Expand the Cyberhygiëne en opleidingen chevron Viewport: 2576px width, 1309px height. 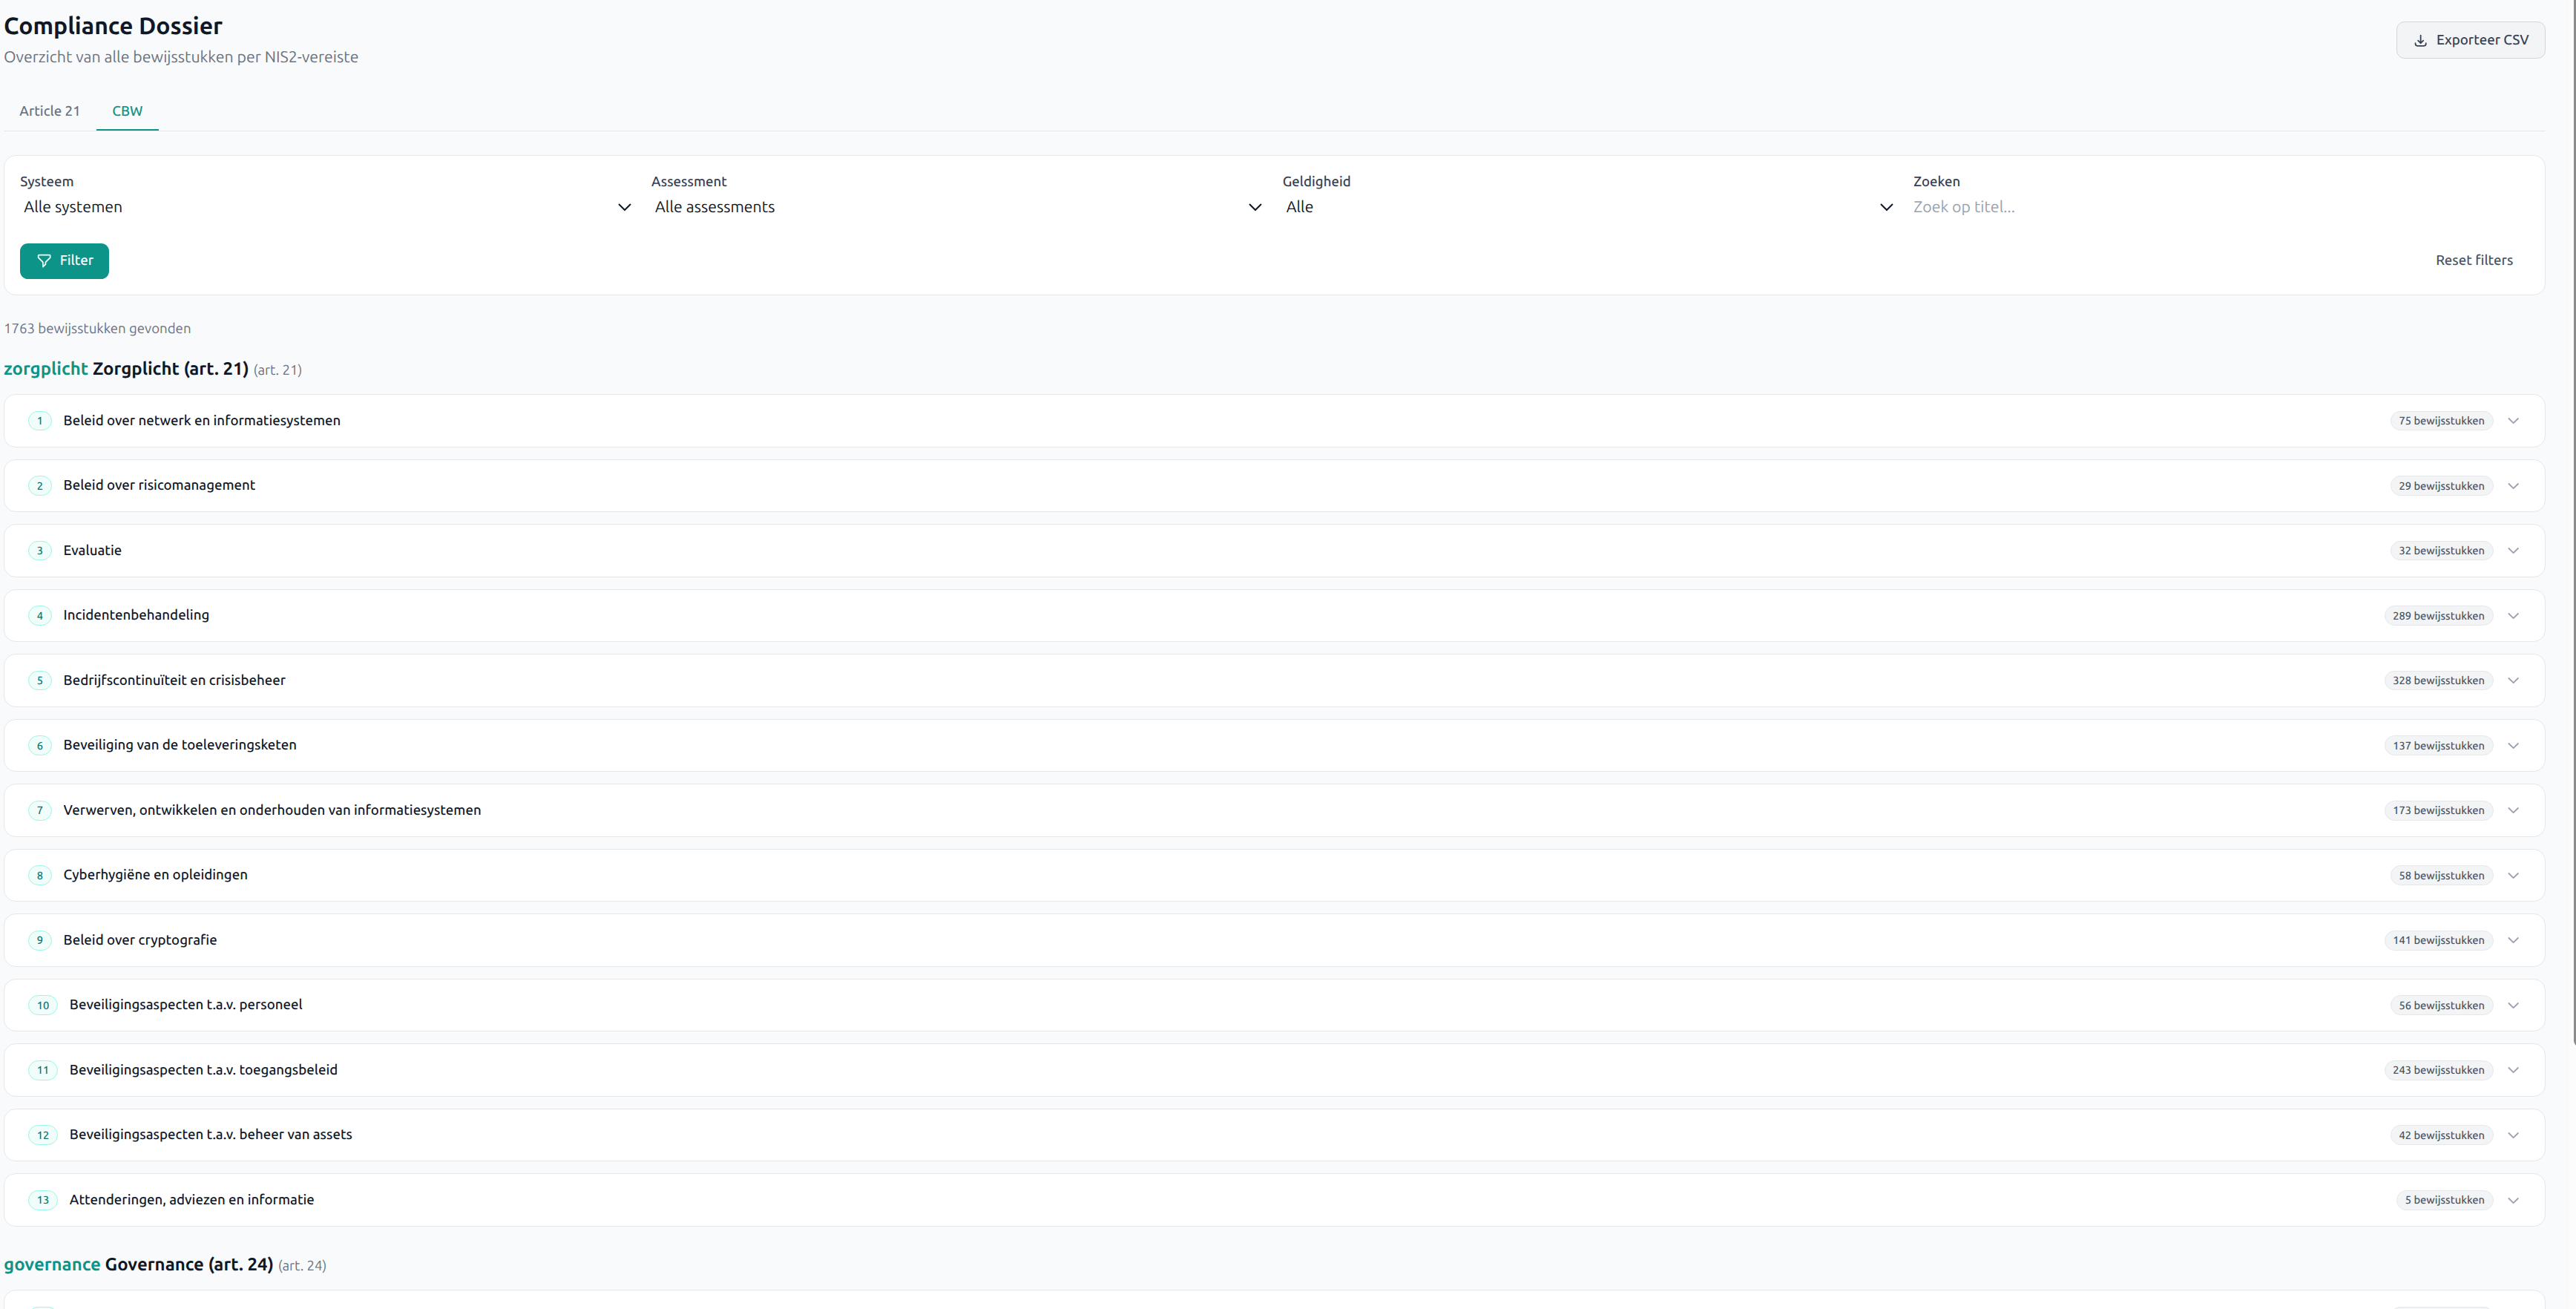click(x=2513, y=876)
